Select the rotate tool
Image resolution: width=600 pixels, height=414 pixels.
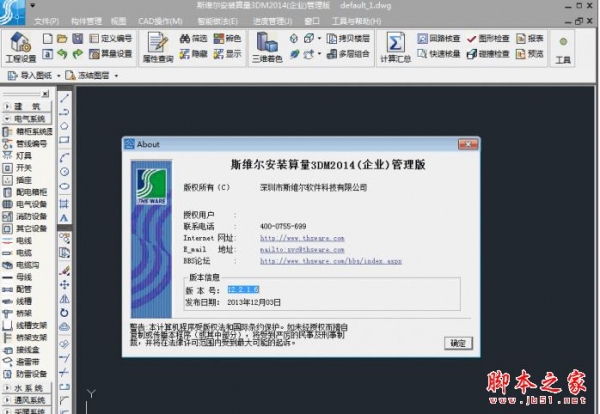64,313
